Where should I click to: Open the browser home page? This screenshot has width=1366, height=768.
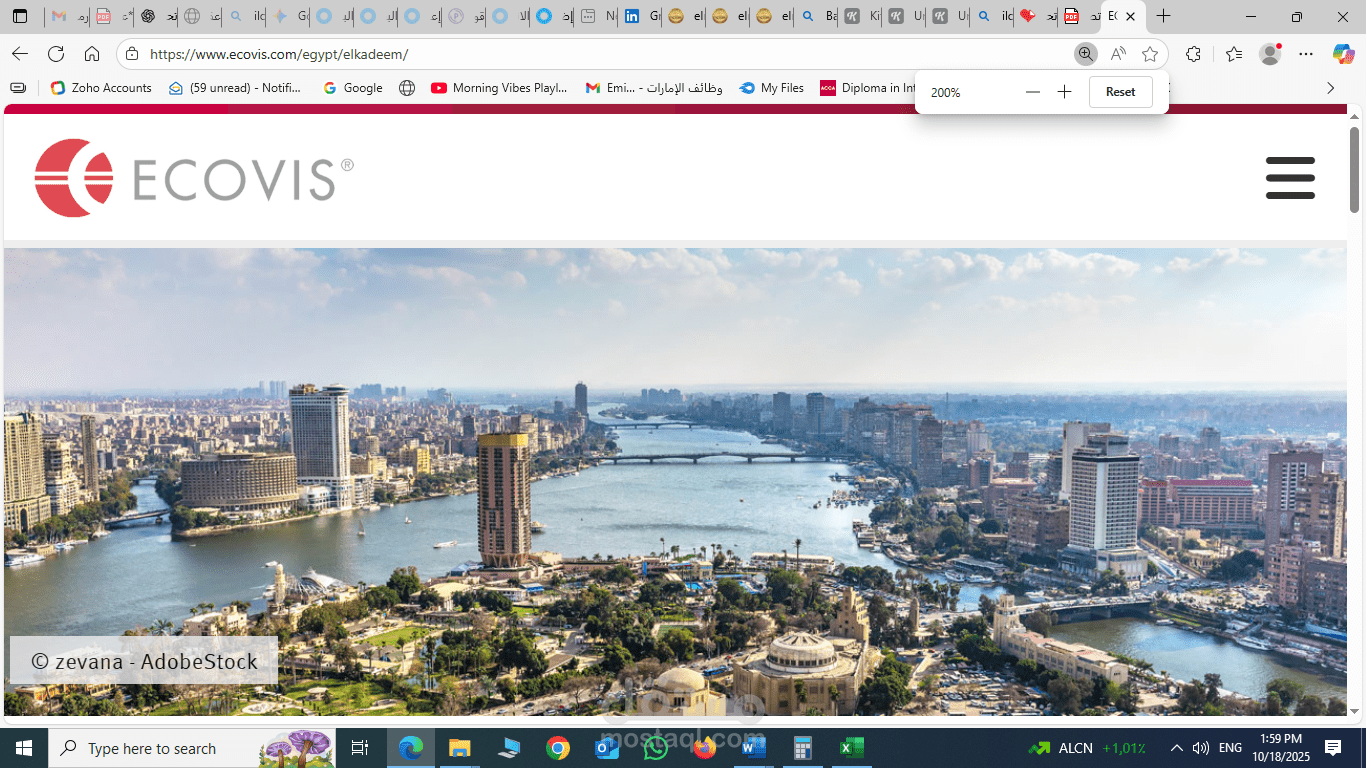tap(92, 54)
